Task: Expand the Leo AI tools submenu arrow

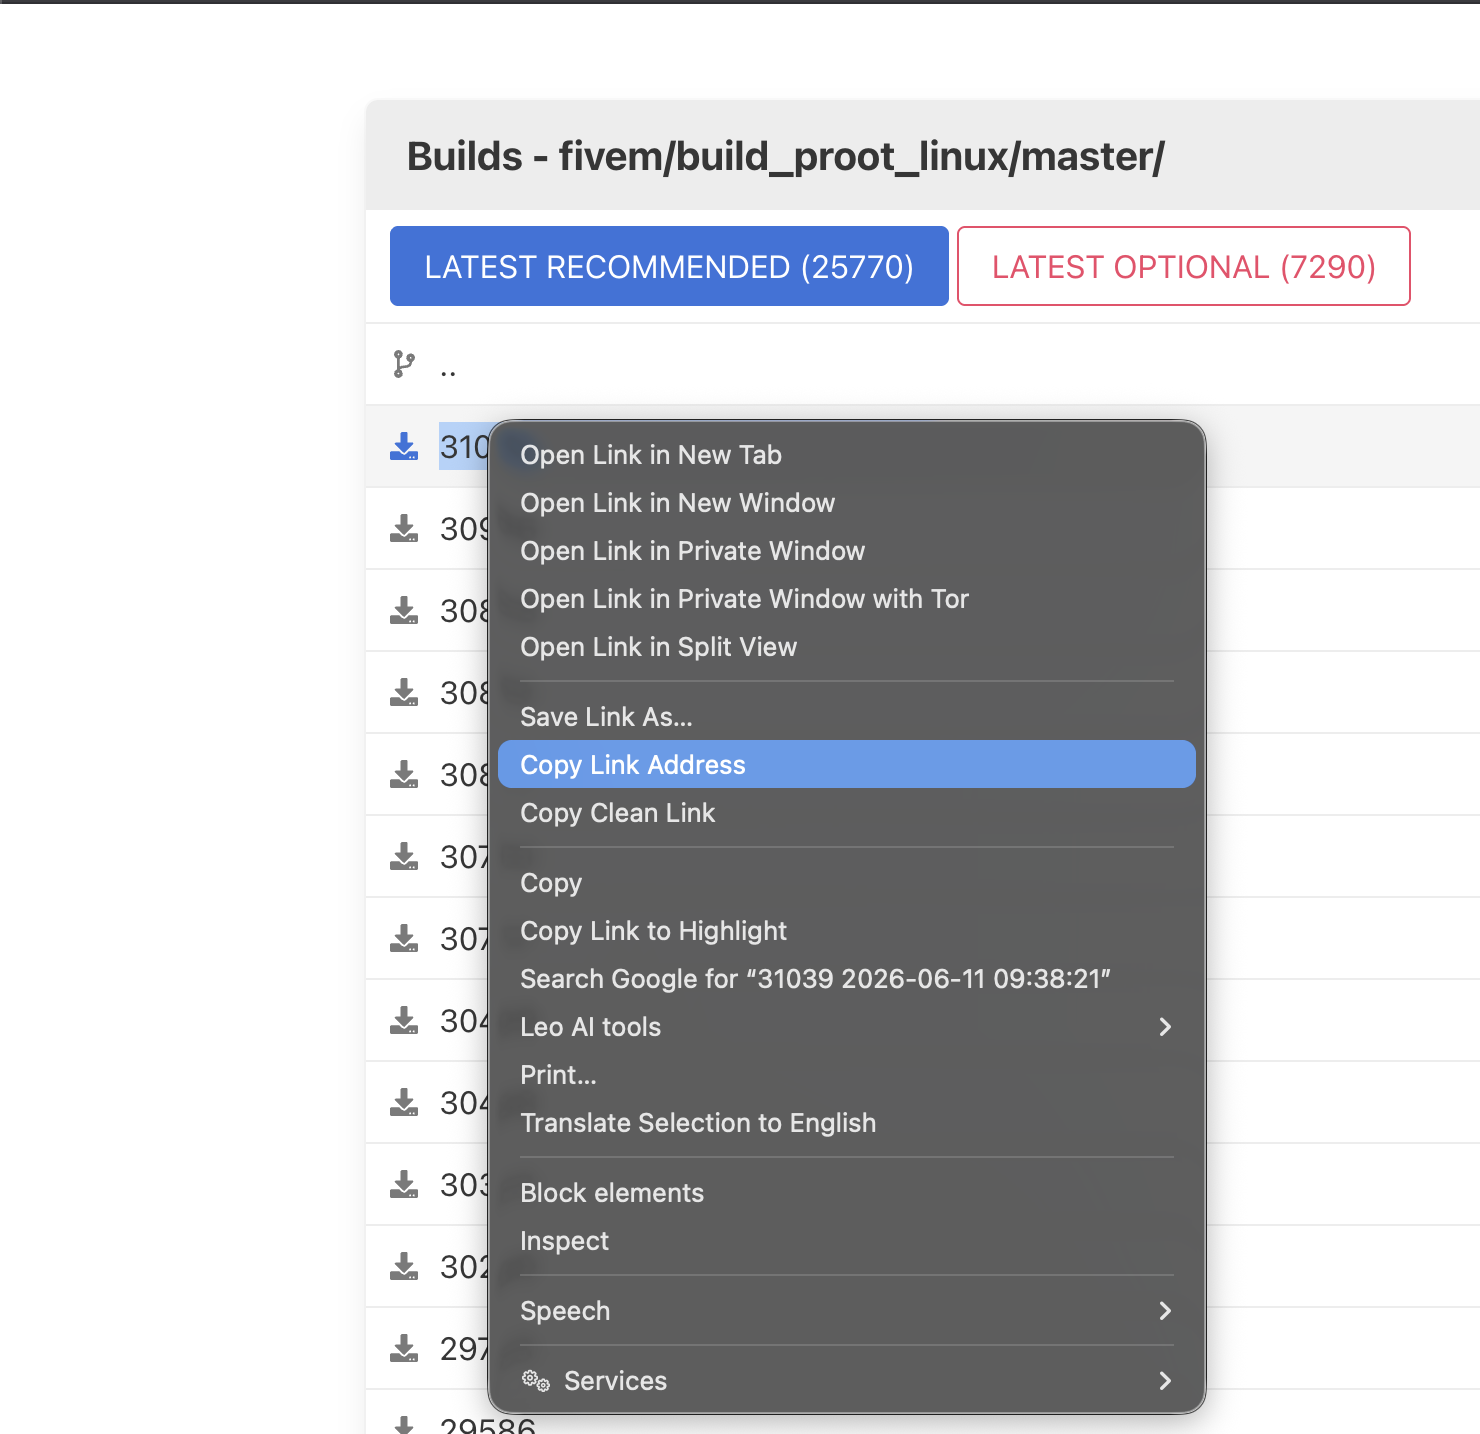Action: (1165, 1027)
